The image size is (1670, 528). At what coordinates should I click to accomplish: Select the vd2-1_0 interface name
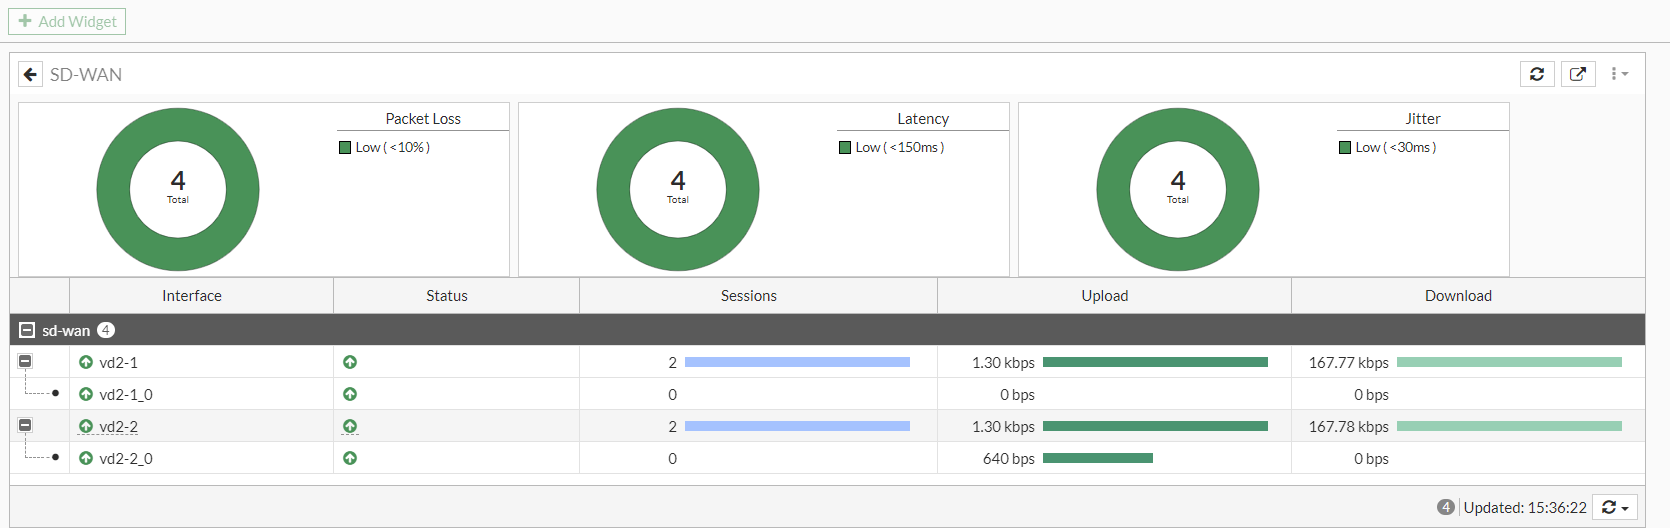(x=126, y=394)
